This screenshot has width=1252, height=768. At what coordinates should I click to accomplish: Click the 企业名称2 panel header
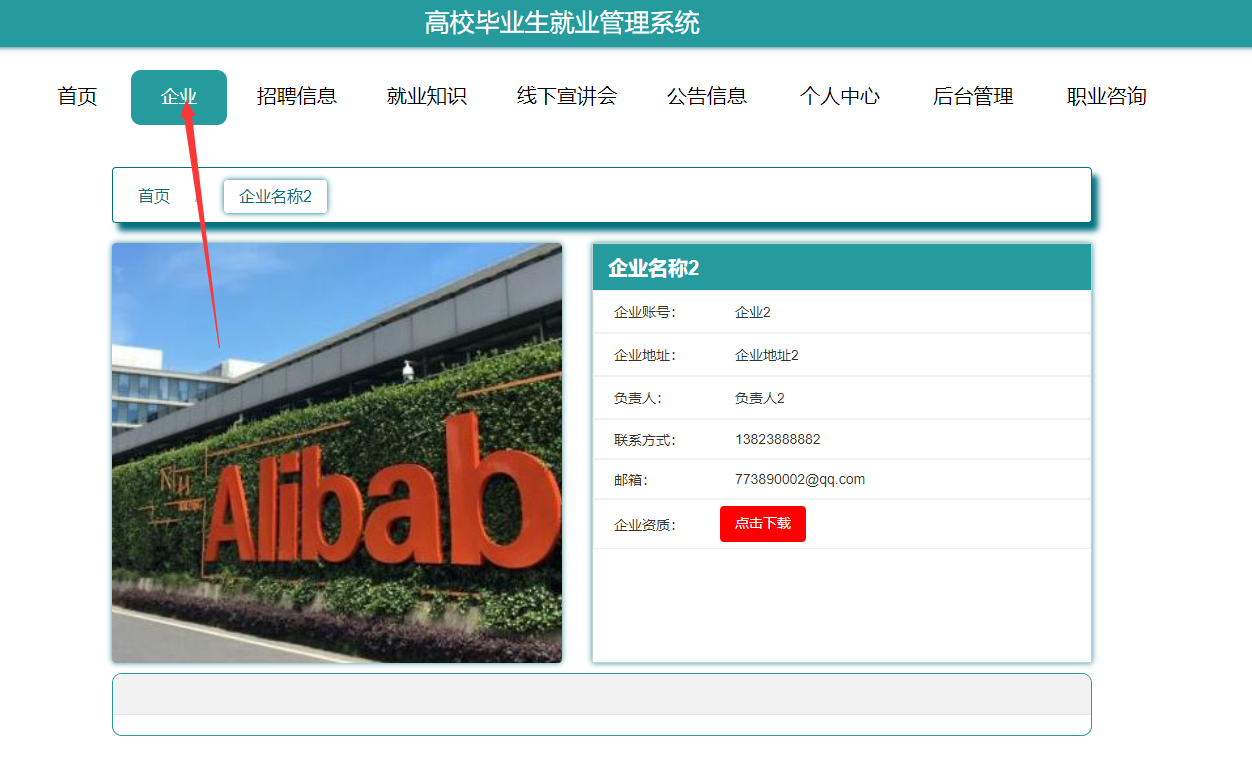point(842,268)
